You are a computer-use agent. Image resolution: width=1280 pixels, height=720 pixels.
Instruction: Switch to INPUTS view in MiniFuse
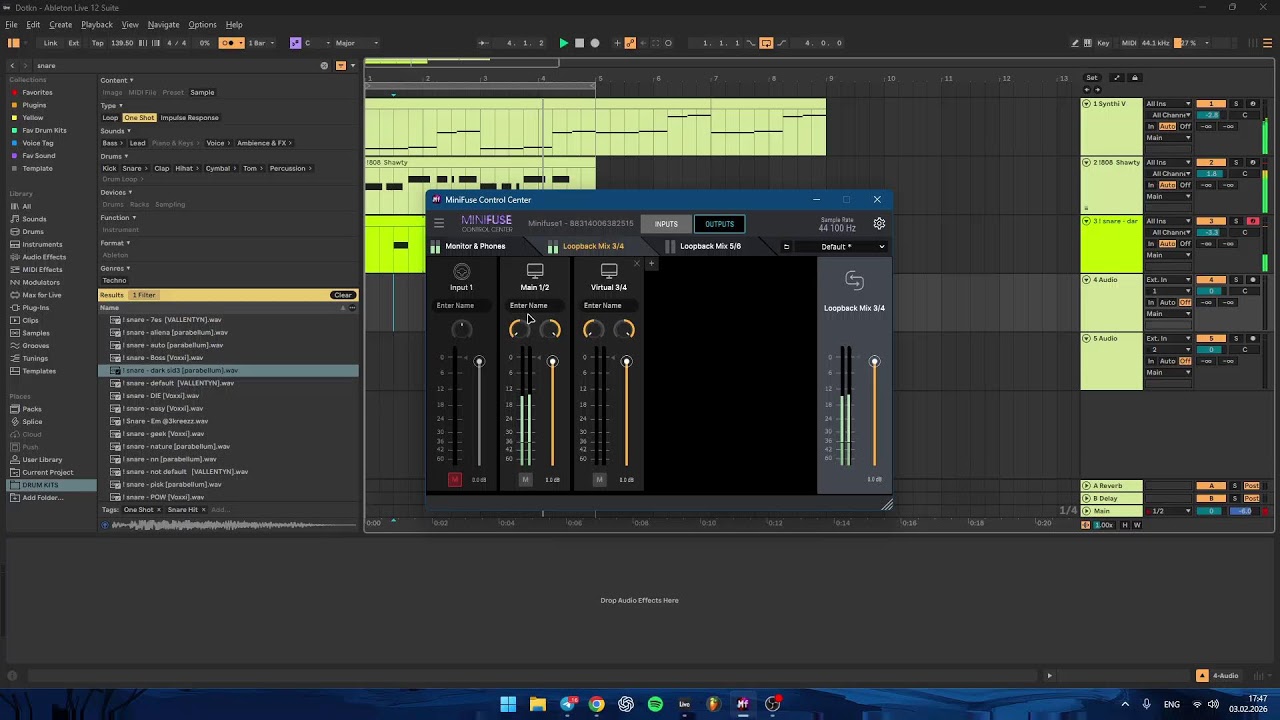click(x=666, y=224)
